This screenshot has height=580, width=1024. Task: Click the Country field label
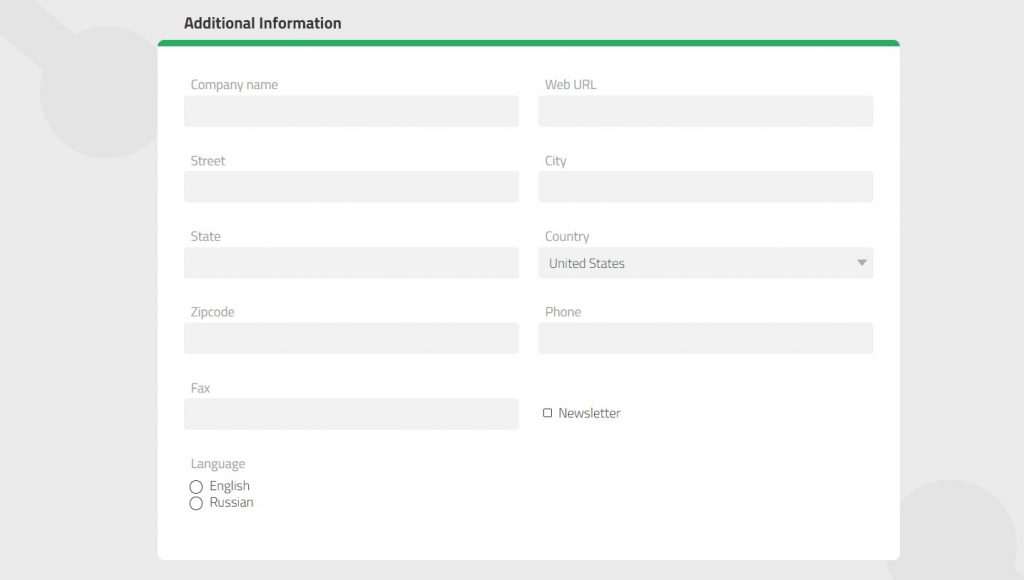click(567, 237)
